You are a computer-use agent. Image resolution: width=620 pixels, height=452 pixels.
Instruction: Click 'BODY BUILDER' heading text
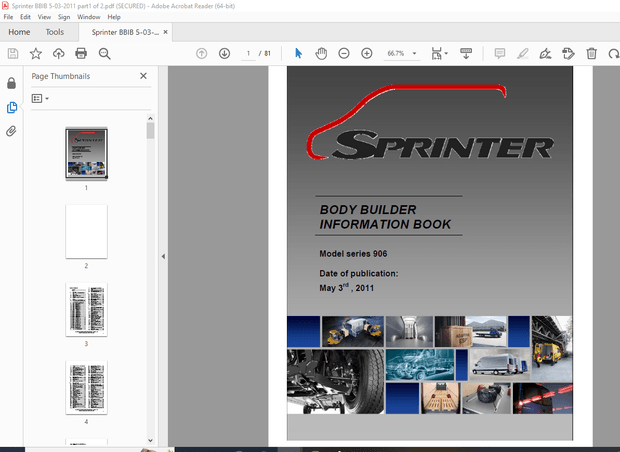tap(368, 210)
